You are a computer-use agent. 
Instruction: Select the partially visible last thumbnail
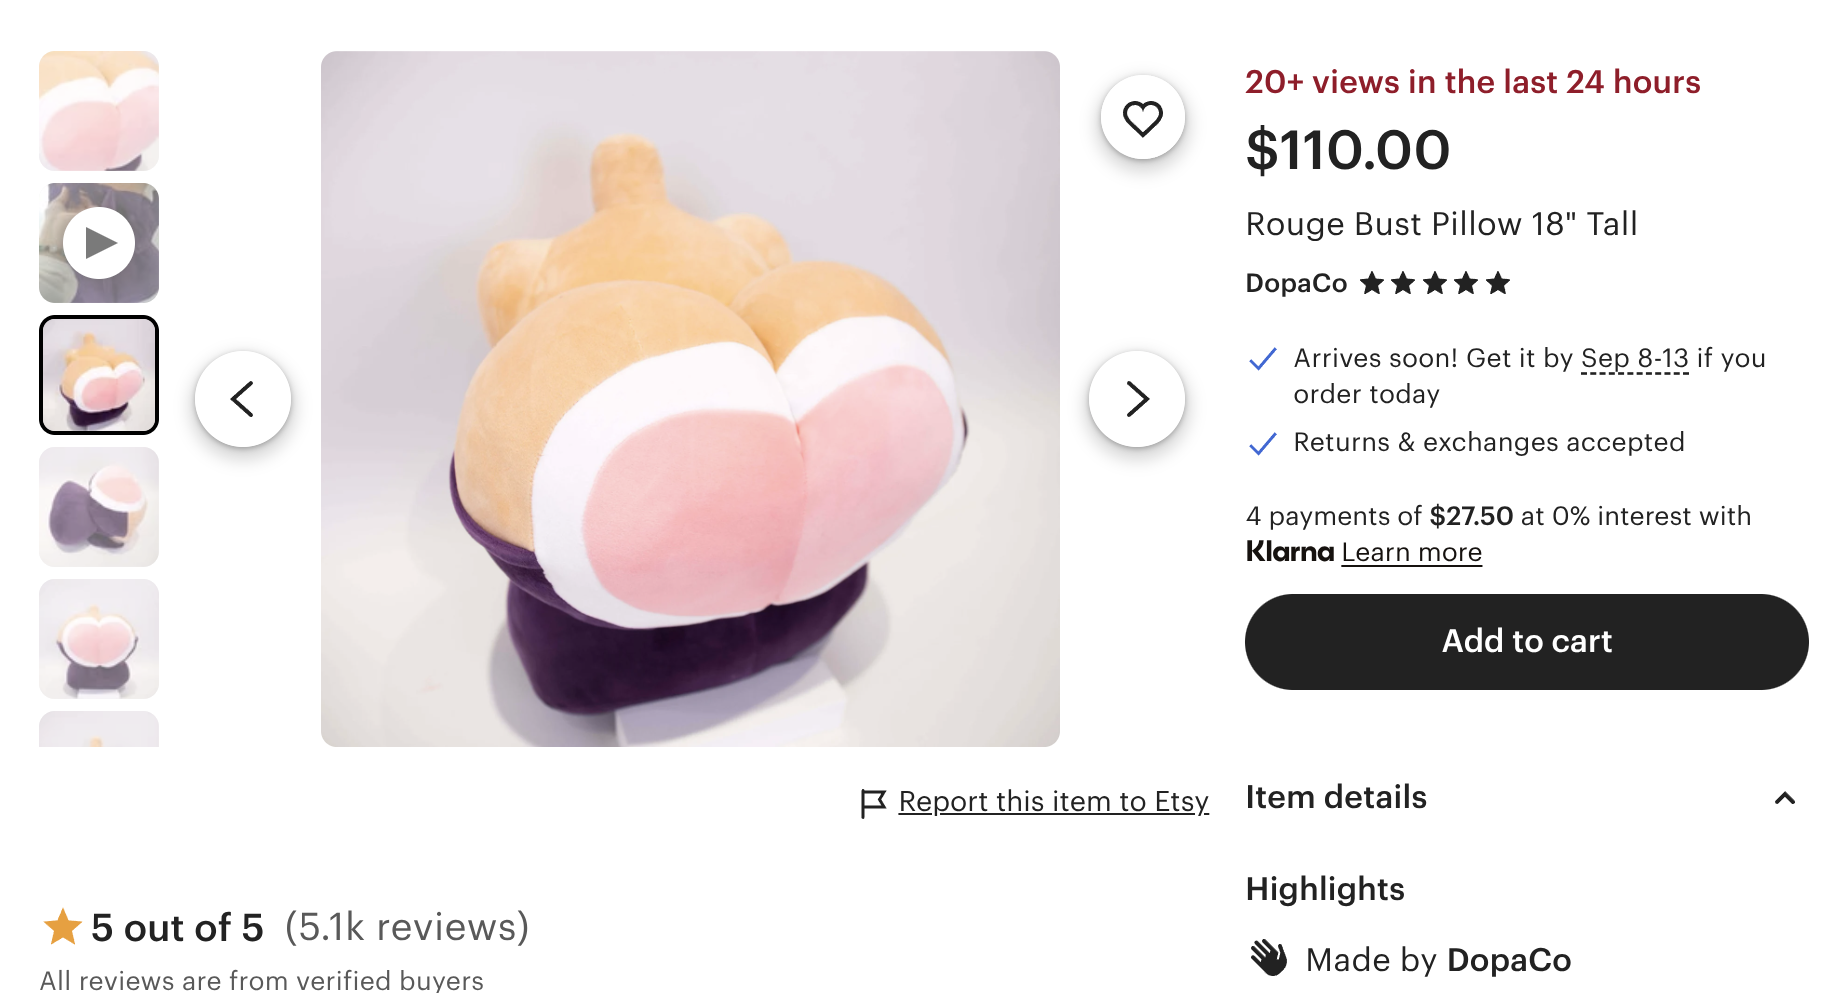pyautogui.click(x=99, y=729)
